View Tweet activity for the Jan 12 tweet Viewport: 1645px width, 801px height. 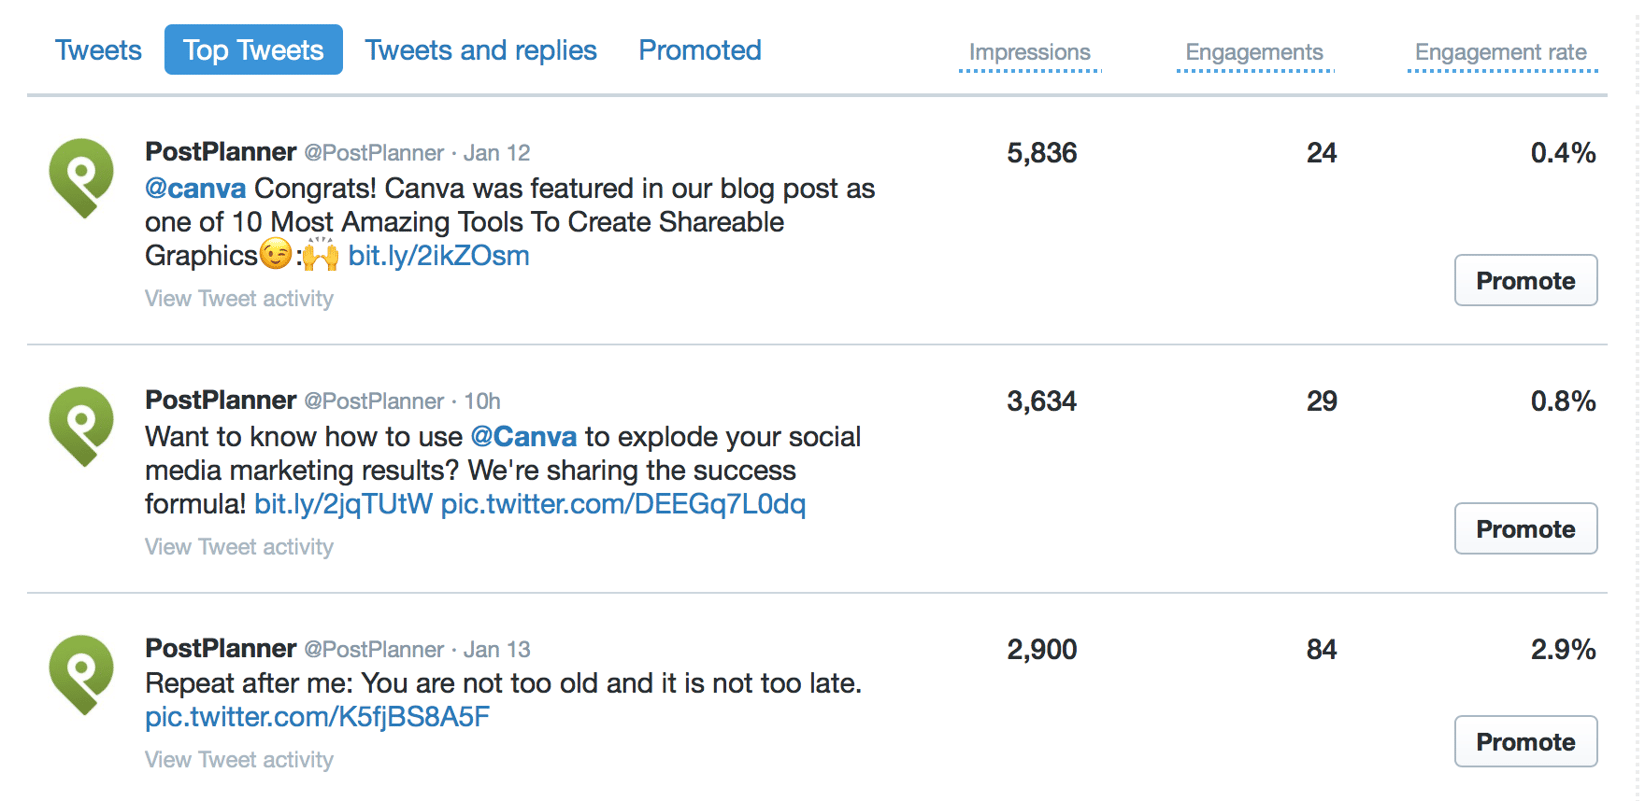coord(239,298)
